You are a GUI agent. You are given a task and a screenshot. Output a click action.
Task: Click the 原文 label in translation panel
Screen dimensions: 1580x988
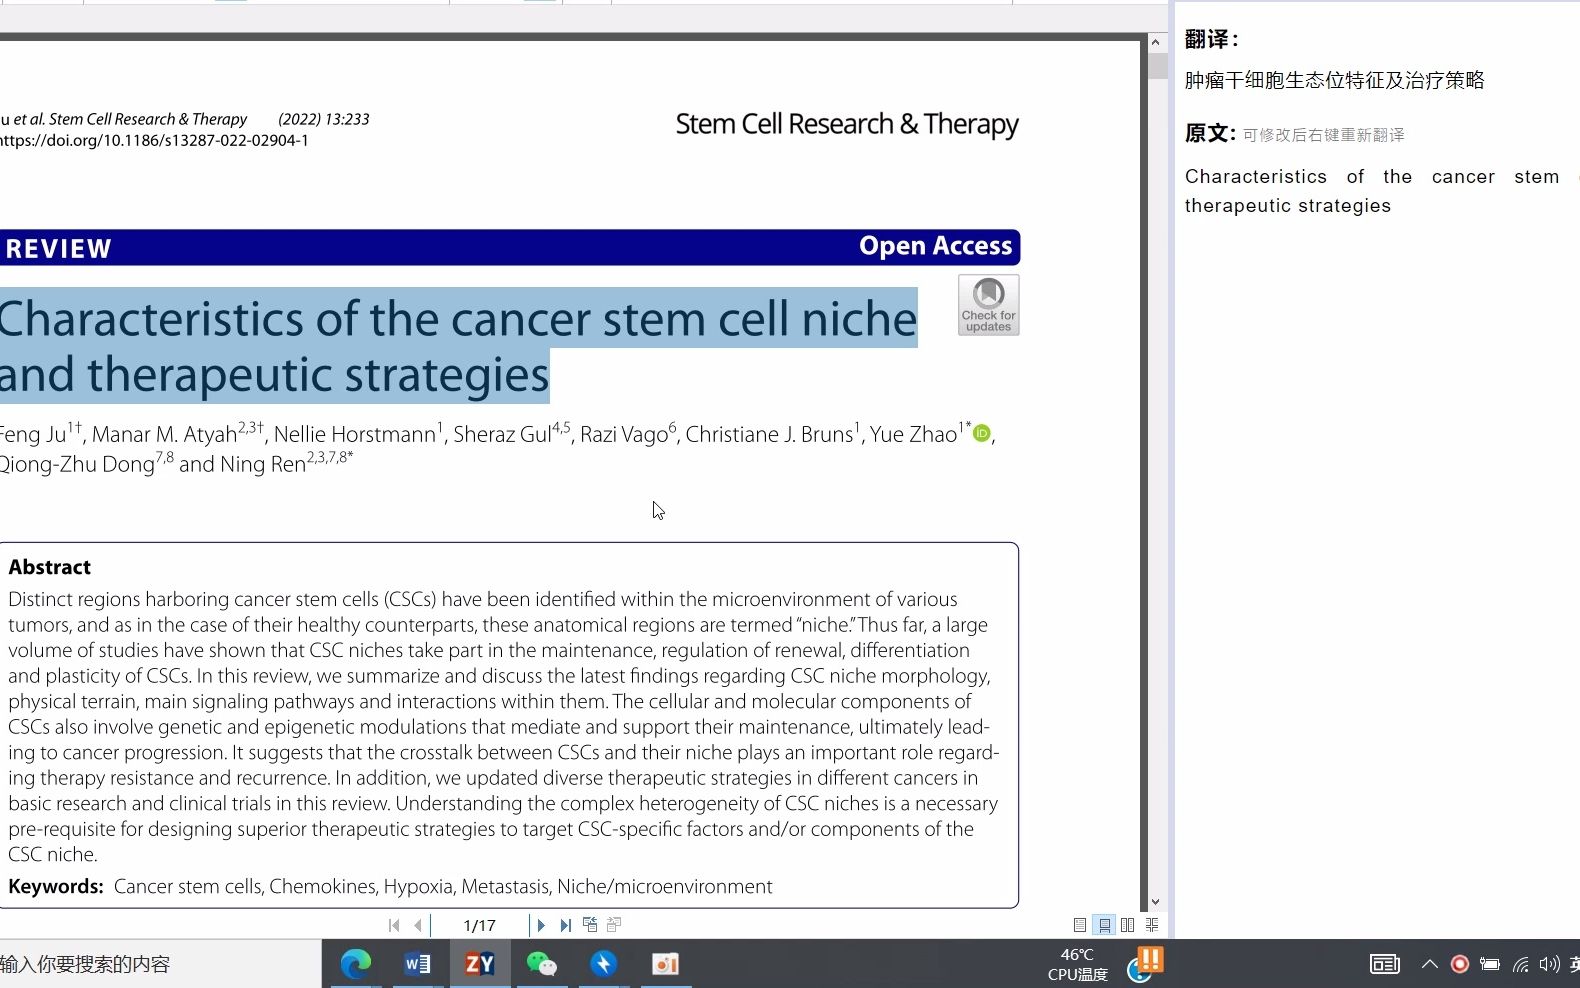(x=1210, y=133)
